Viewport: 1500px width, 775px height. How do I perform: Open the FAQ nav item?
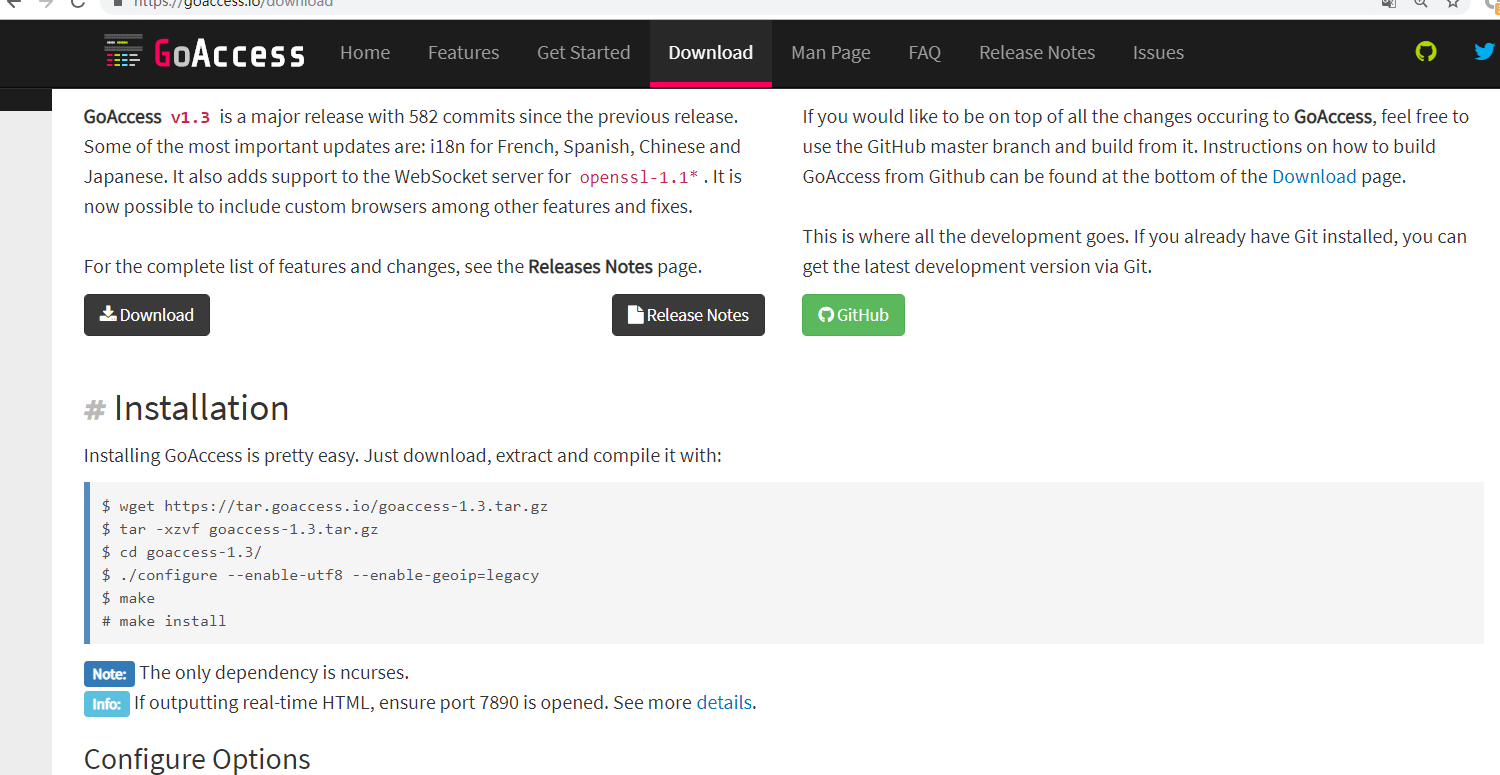coord(924,53)
